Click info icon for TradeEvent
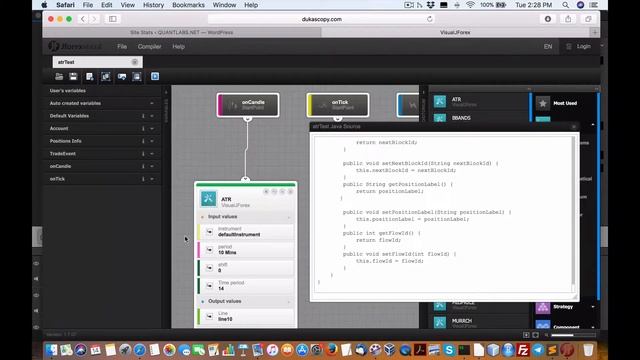 143,154
